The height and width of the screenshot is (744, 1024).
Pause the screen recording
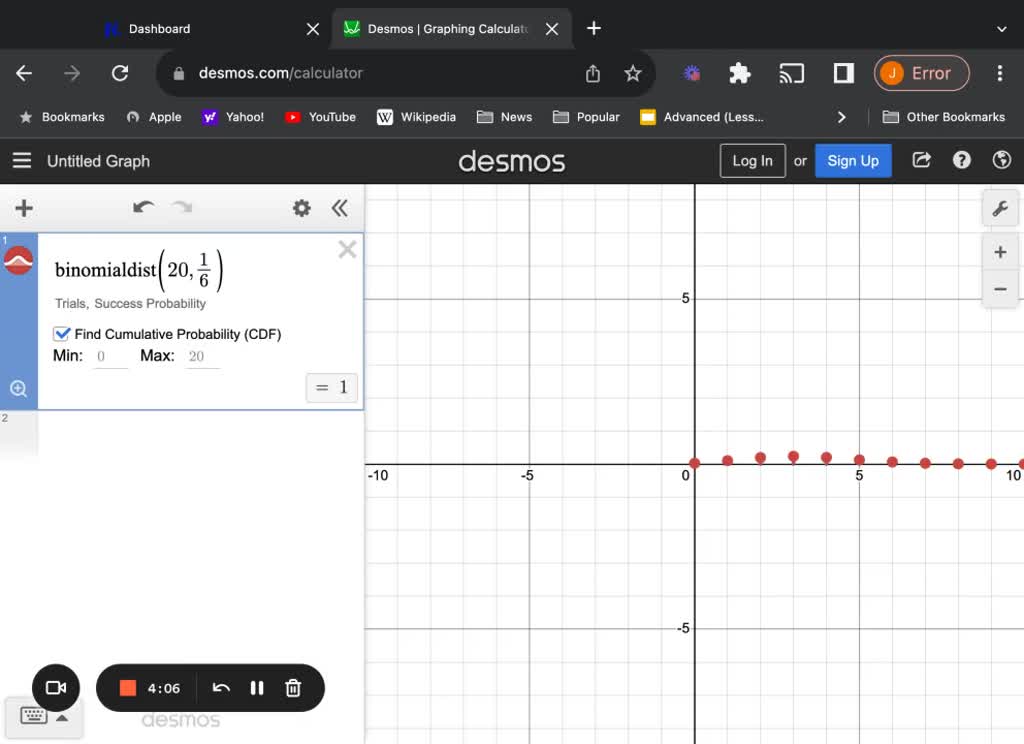pyautogui.click(x=257, y=688)
